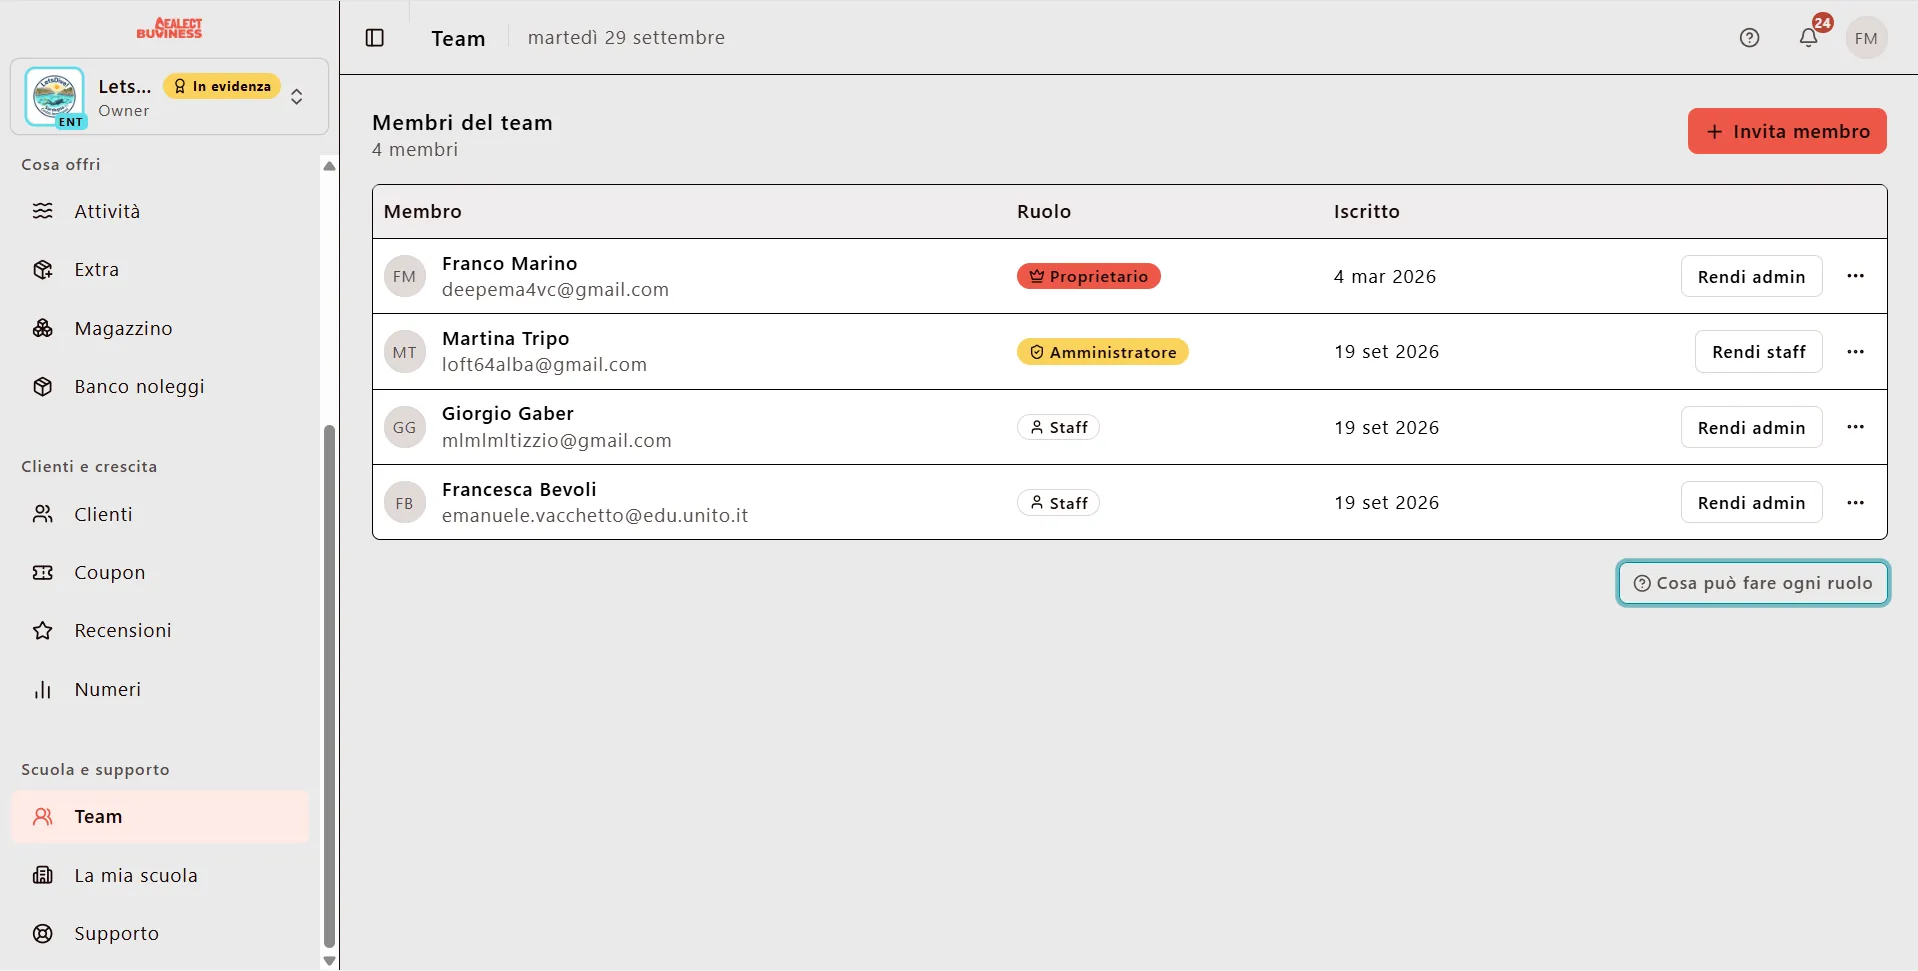Image resolution: width=1918 pixels, height=971 pixels.
Task: Click Giorgio Gaber's Staff badge
Action: tap(1058, 427)
